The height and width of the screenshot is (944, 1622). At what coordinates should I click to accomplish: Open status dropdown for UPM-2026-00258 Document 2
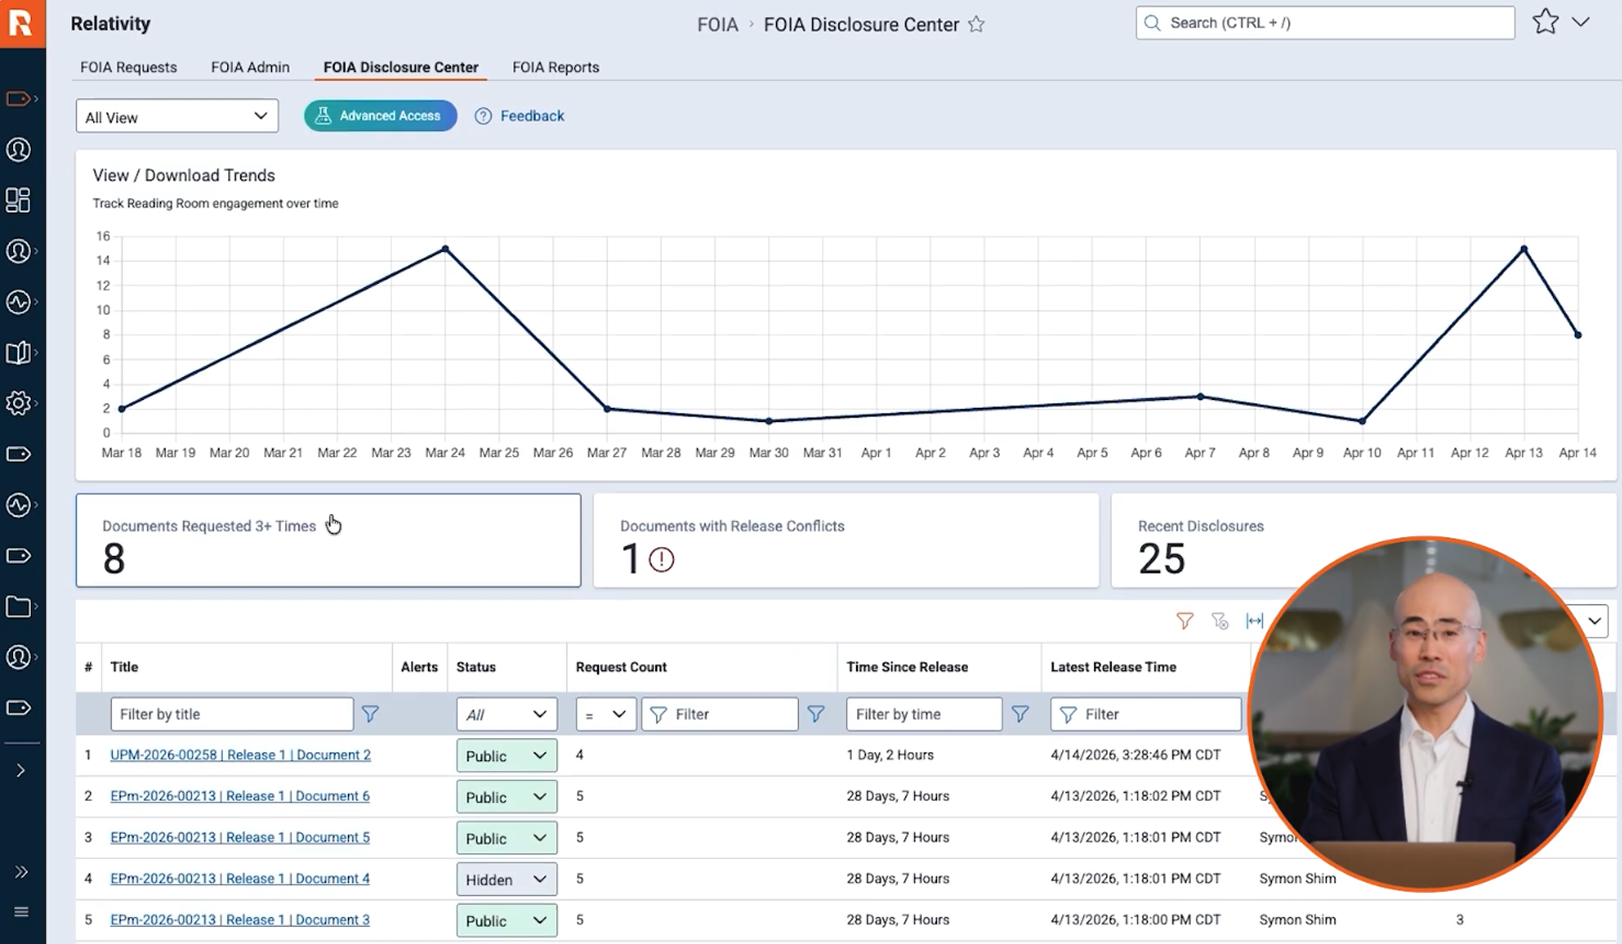(x=507, y=756)
